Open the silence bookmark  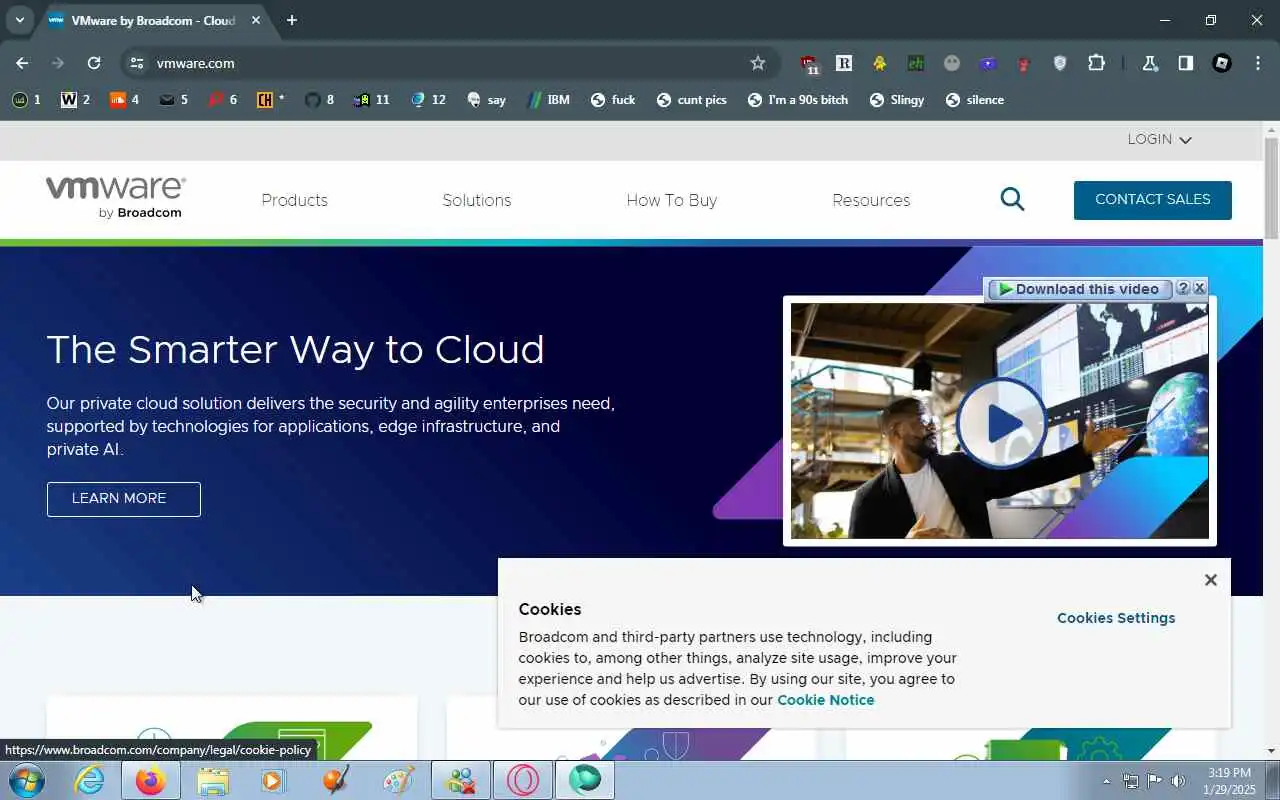975,100
